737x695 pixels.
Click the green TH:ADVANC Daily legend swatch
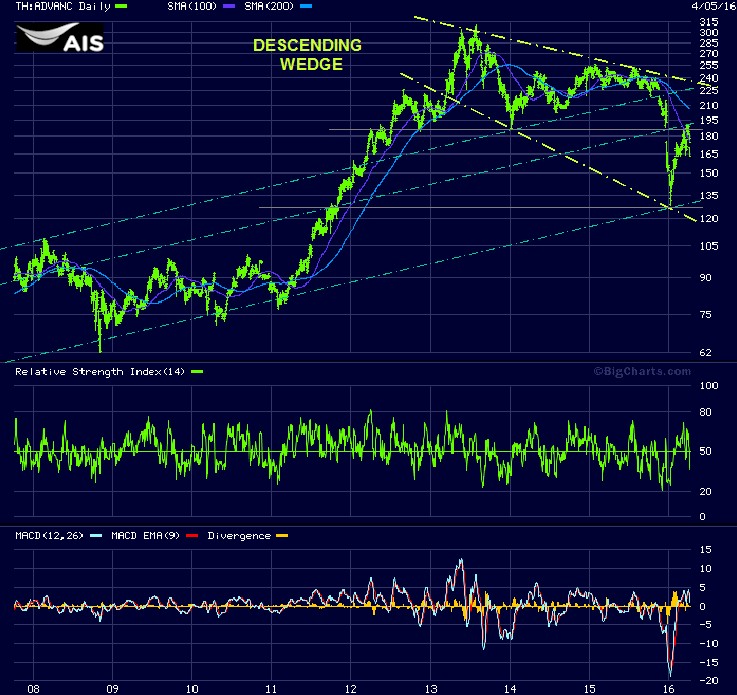121,6
